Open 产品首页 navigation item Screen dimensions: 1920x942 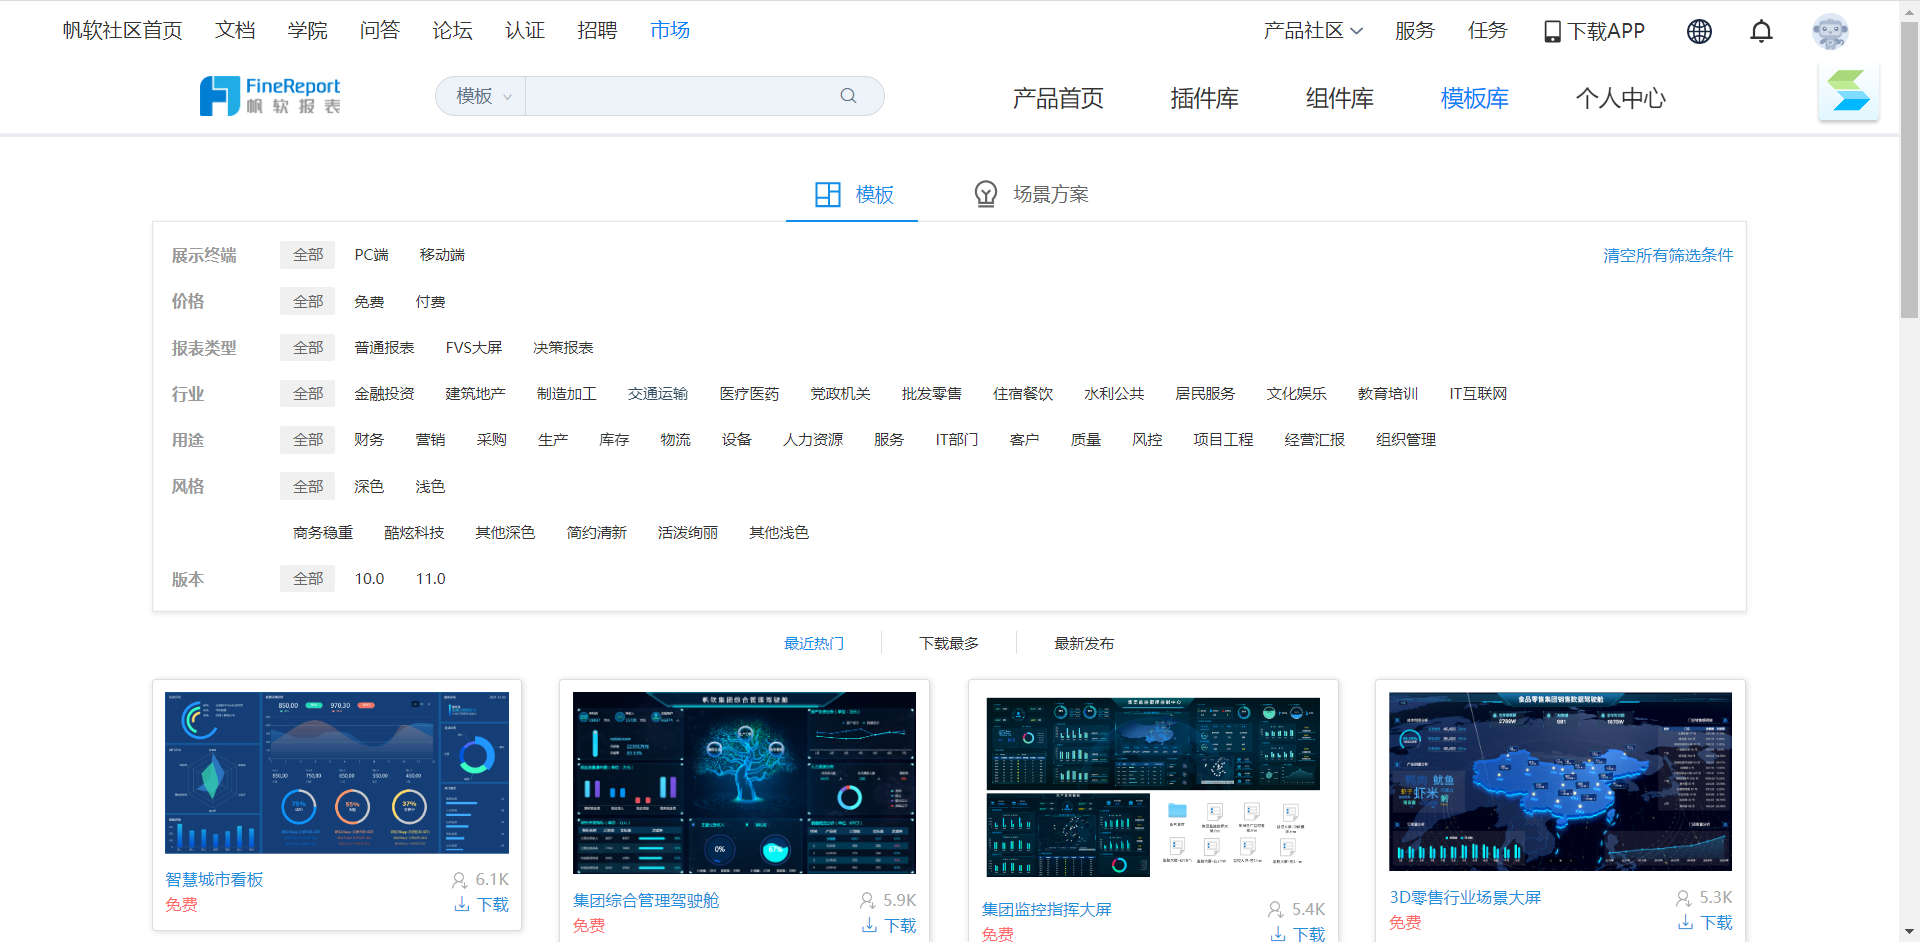tap(1057, 98)
